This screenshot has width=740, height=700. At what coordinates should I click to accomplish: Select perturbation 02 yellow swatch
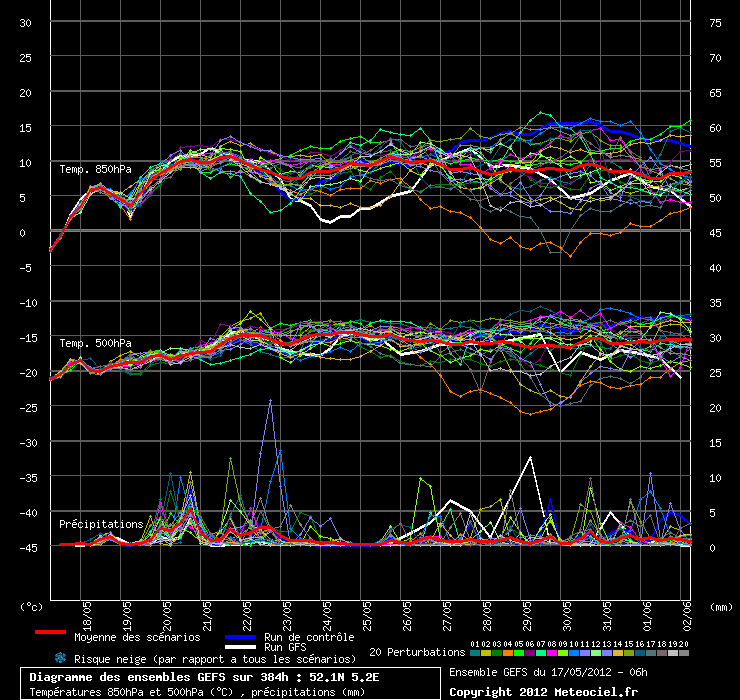tap(486, 653)
